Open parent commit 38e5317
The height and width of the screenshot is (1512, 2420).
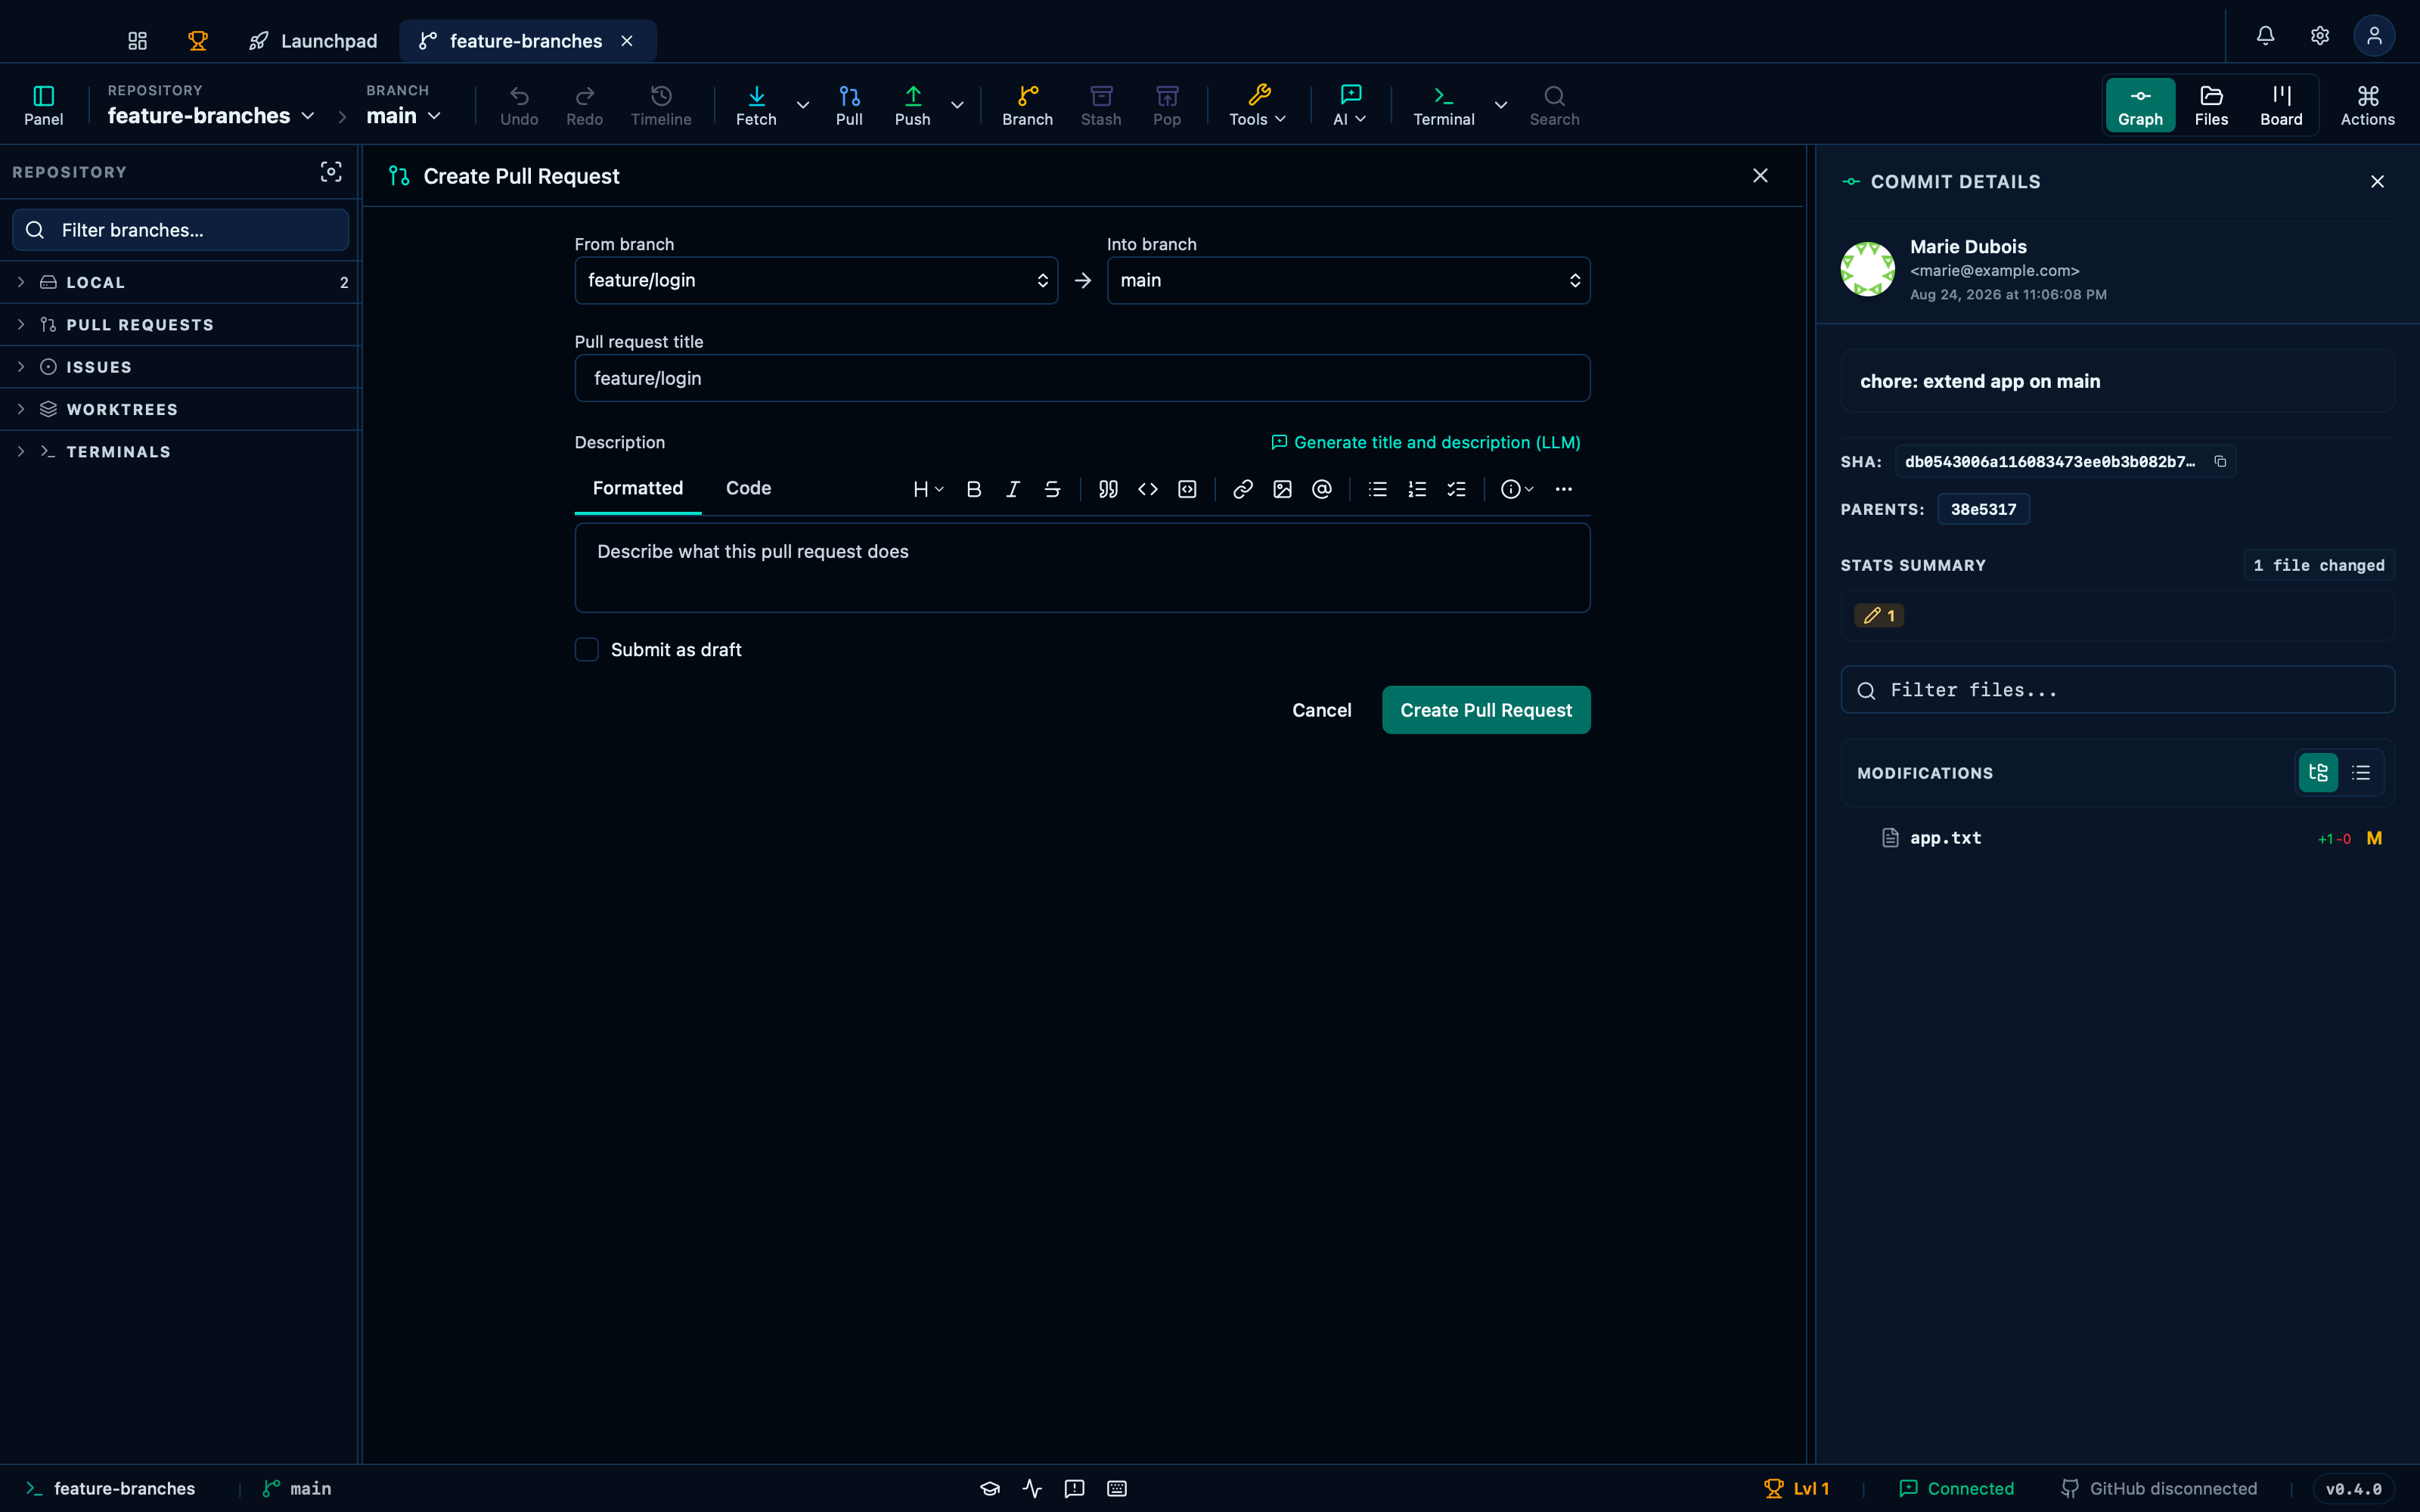coord(1983,509)
